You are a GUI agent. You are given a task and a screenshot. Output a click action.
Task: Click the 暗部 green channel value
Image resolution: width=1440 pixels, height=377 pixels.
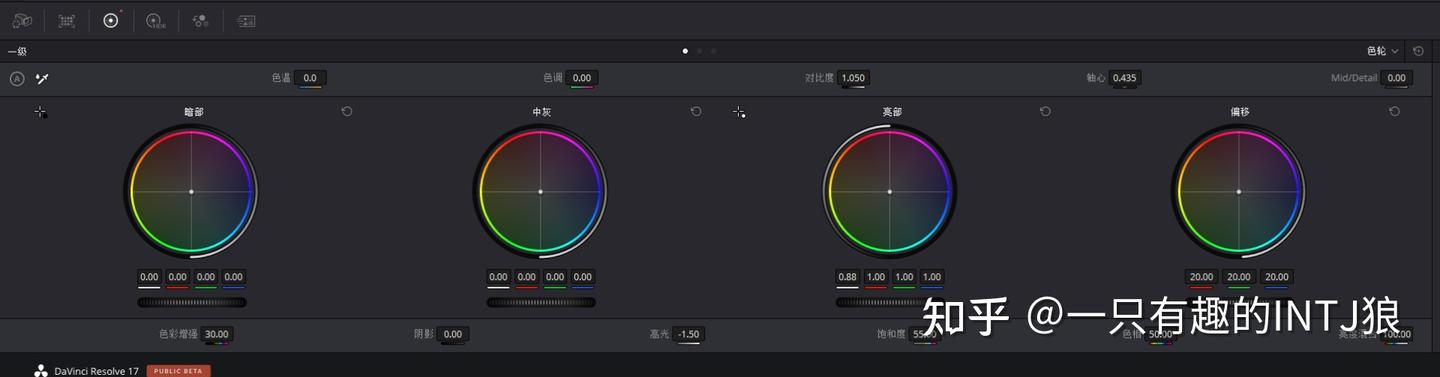(205, 277)
